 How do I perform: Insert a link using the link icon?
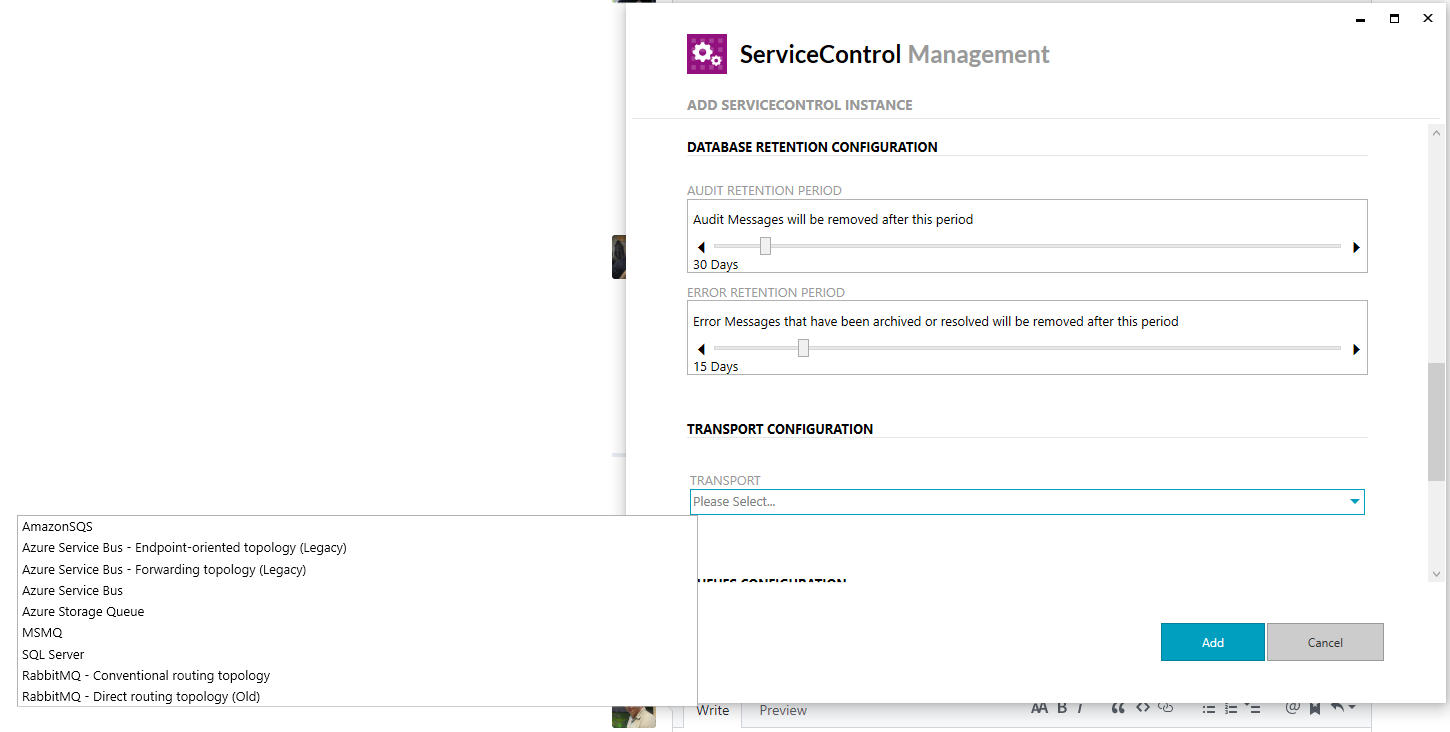tap(1165, 708)
